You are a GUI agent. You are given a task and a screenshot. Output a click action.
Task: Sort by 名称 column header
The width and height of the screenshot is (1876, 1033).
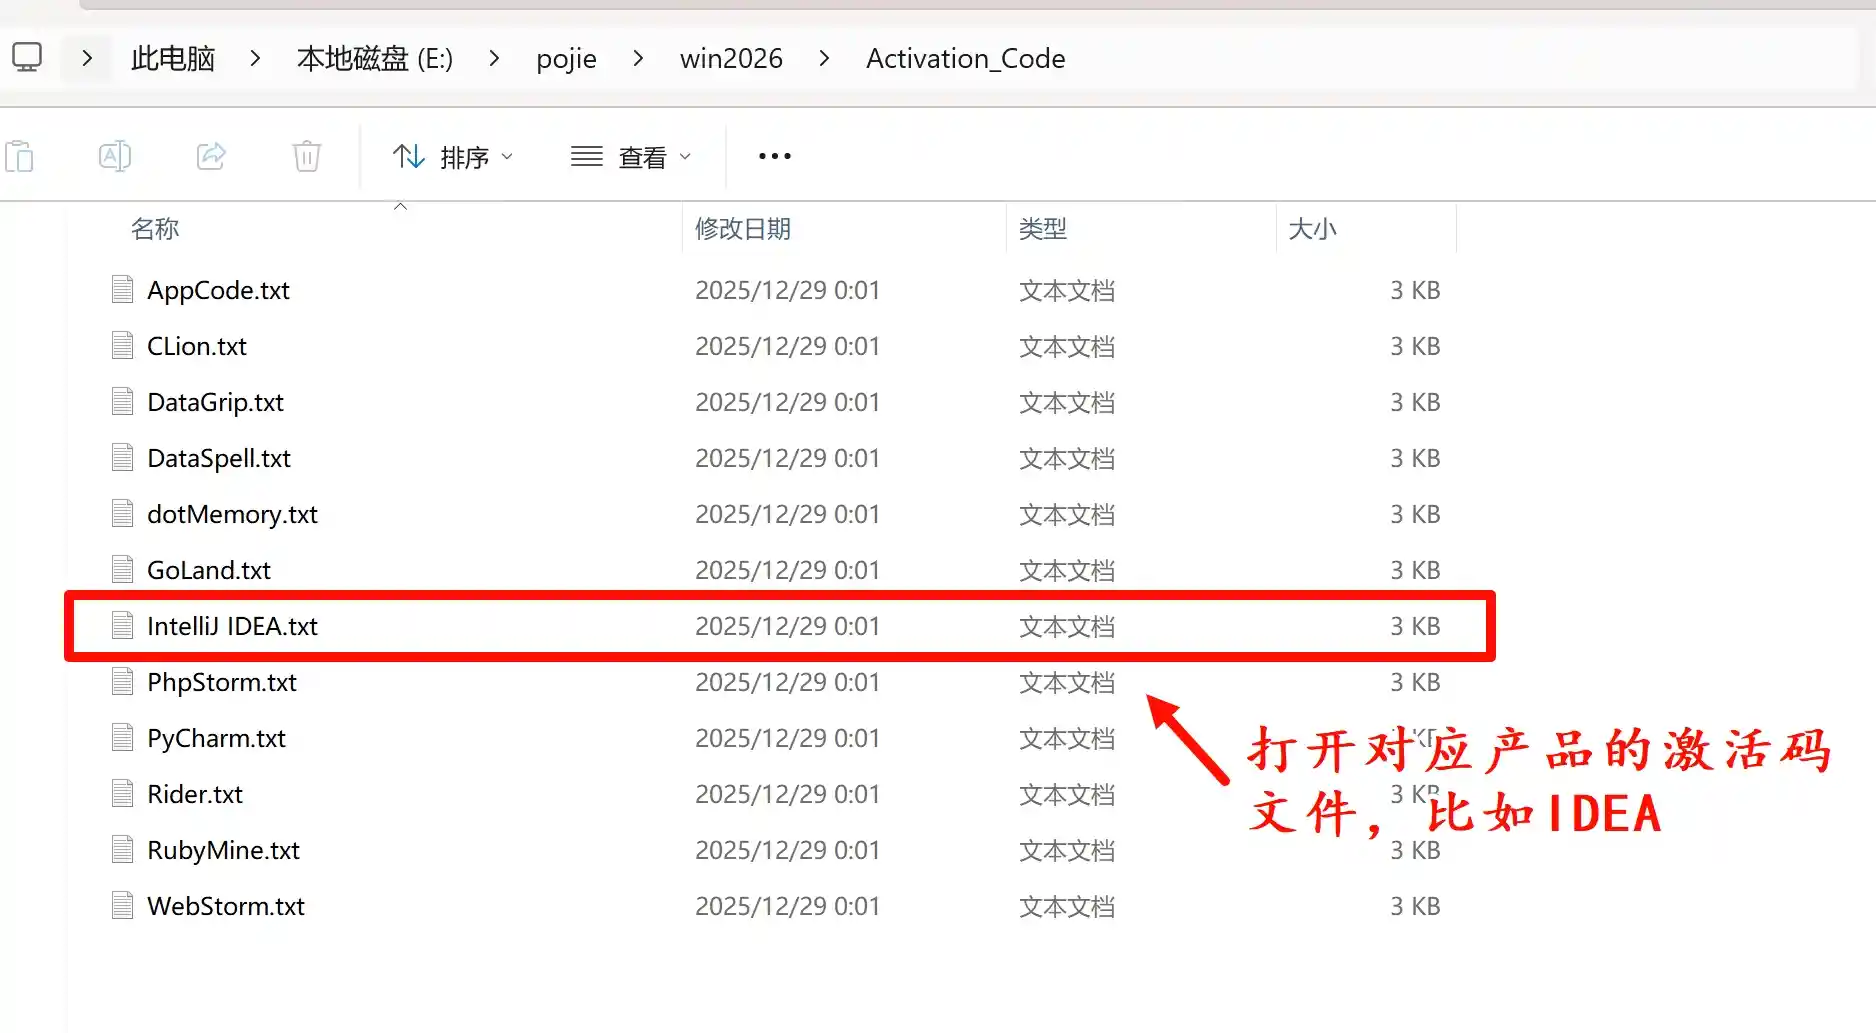tap(155, 229)
